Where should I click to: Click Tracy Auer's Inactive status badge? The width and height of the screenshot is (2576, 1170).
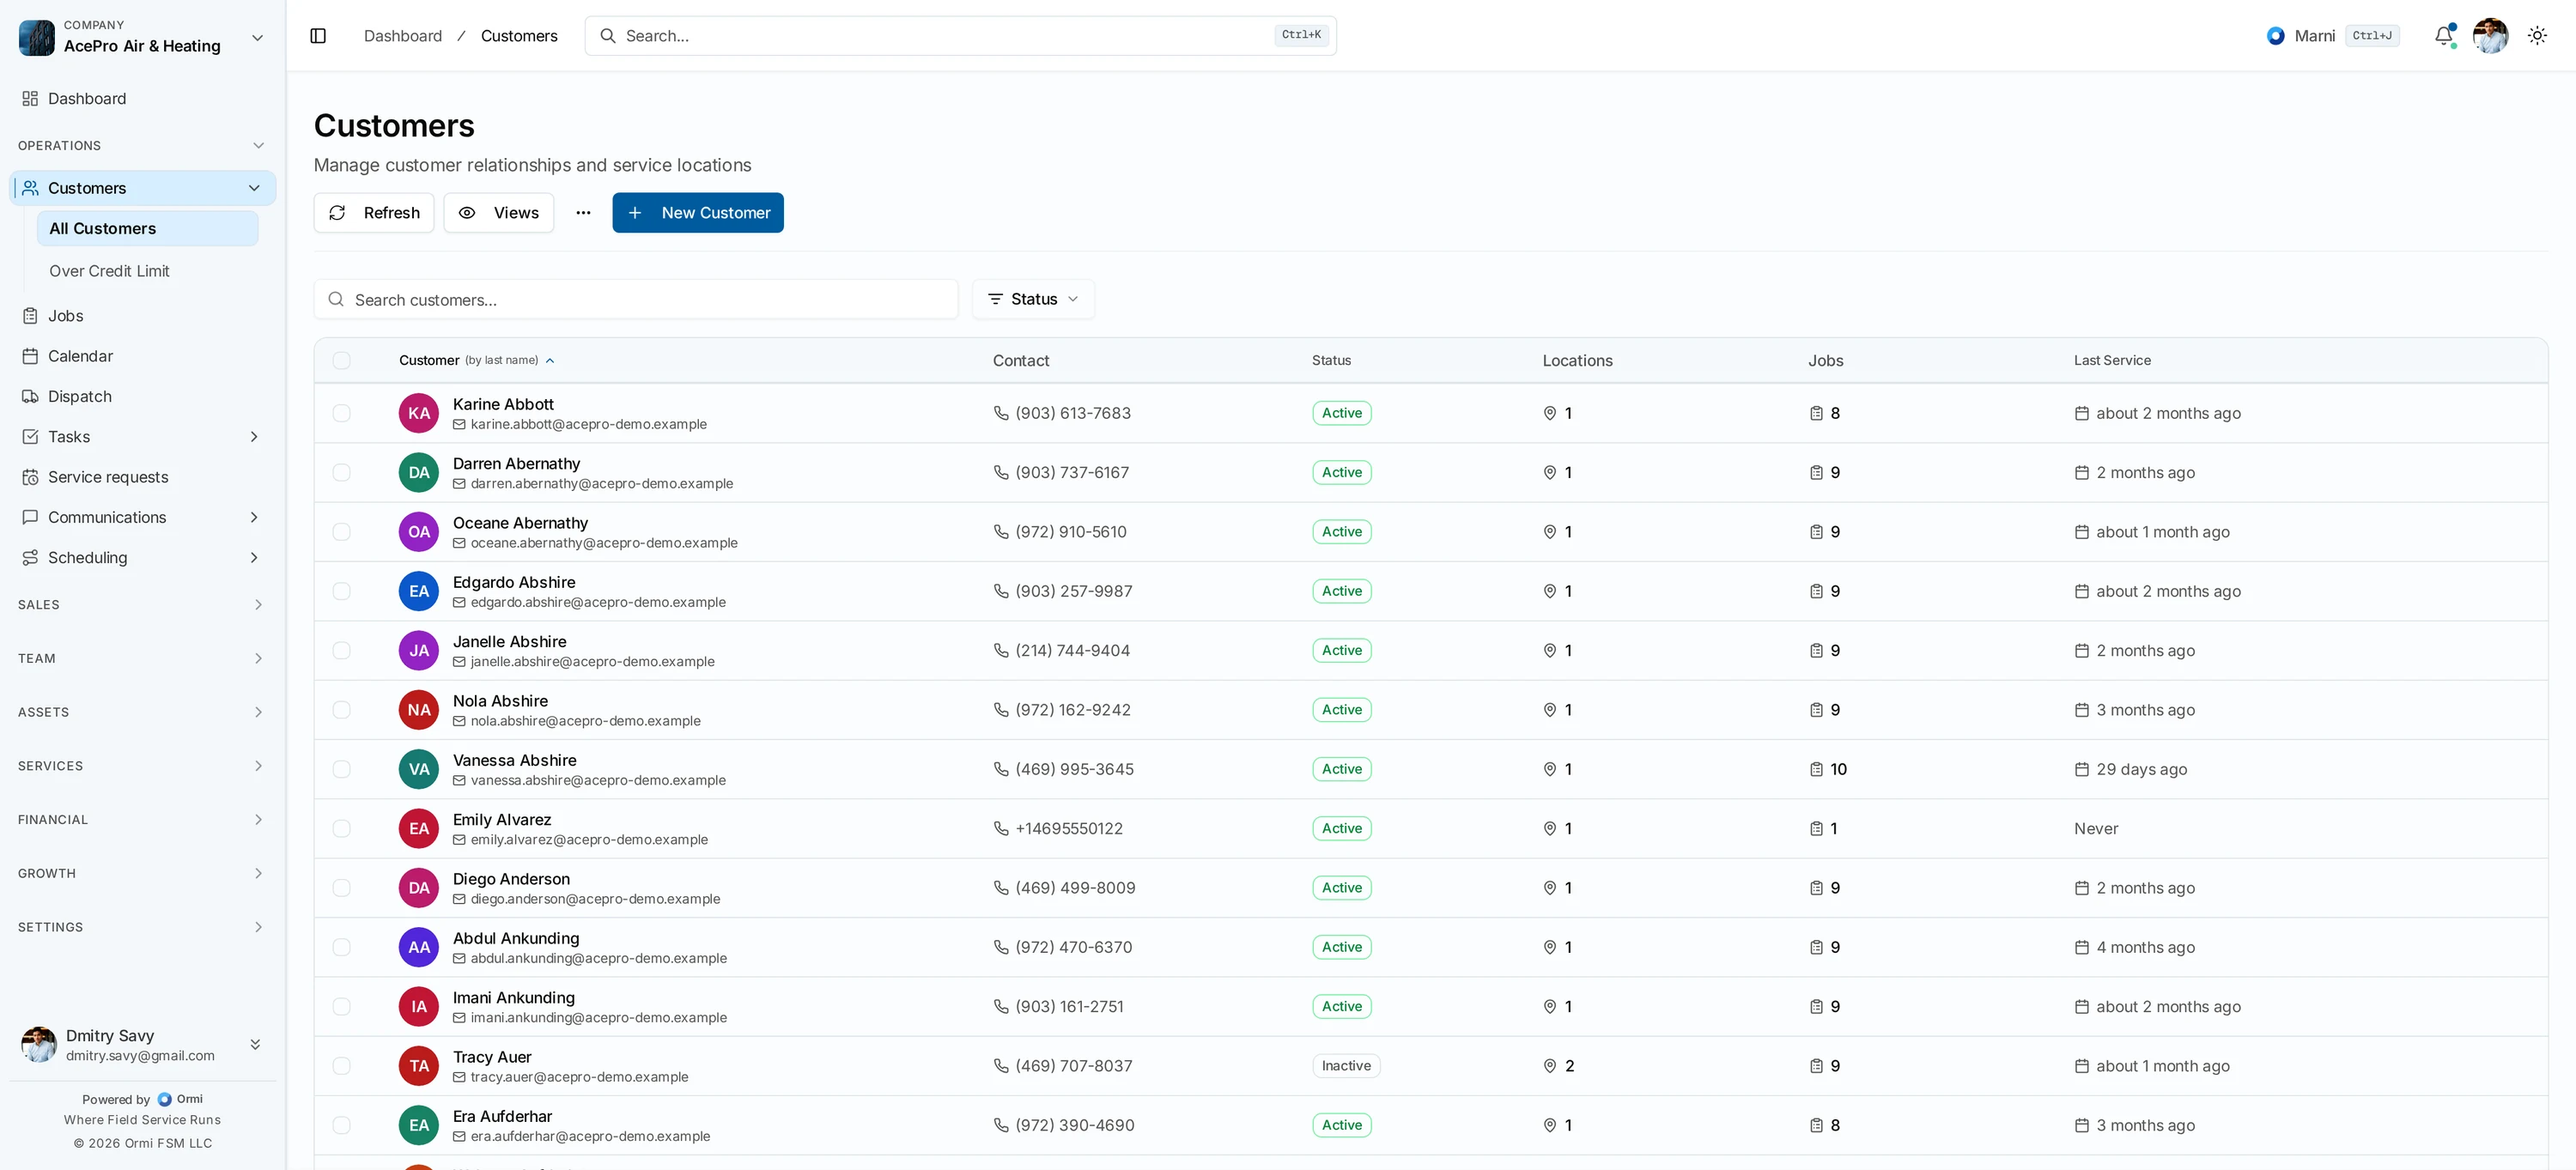1346,1066
